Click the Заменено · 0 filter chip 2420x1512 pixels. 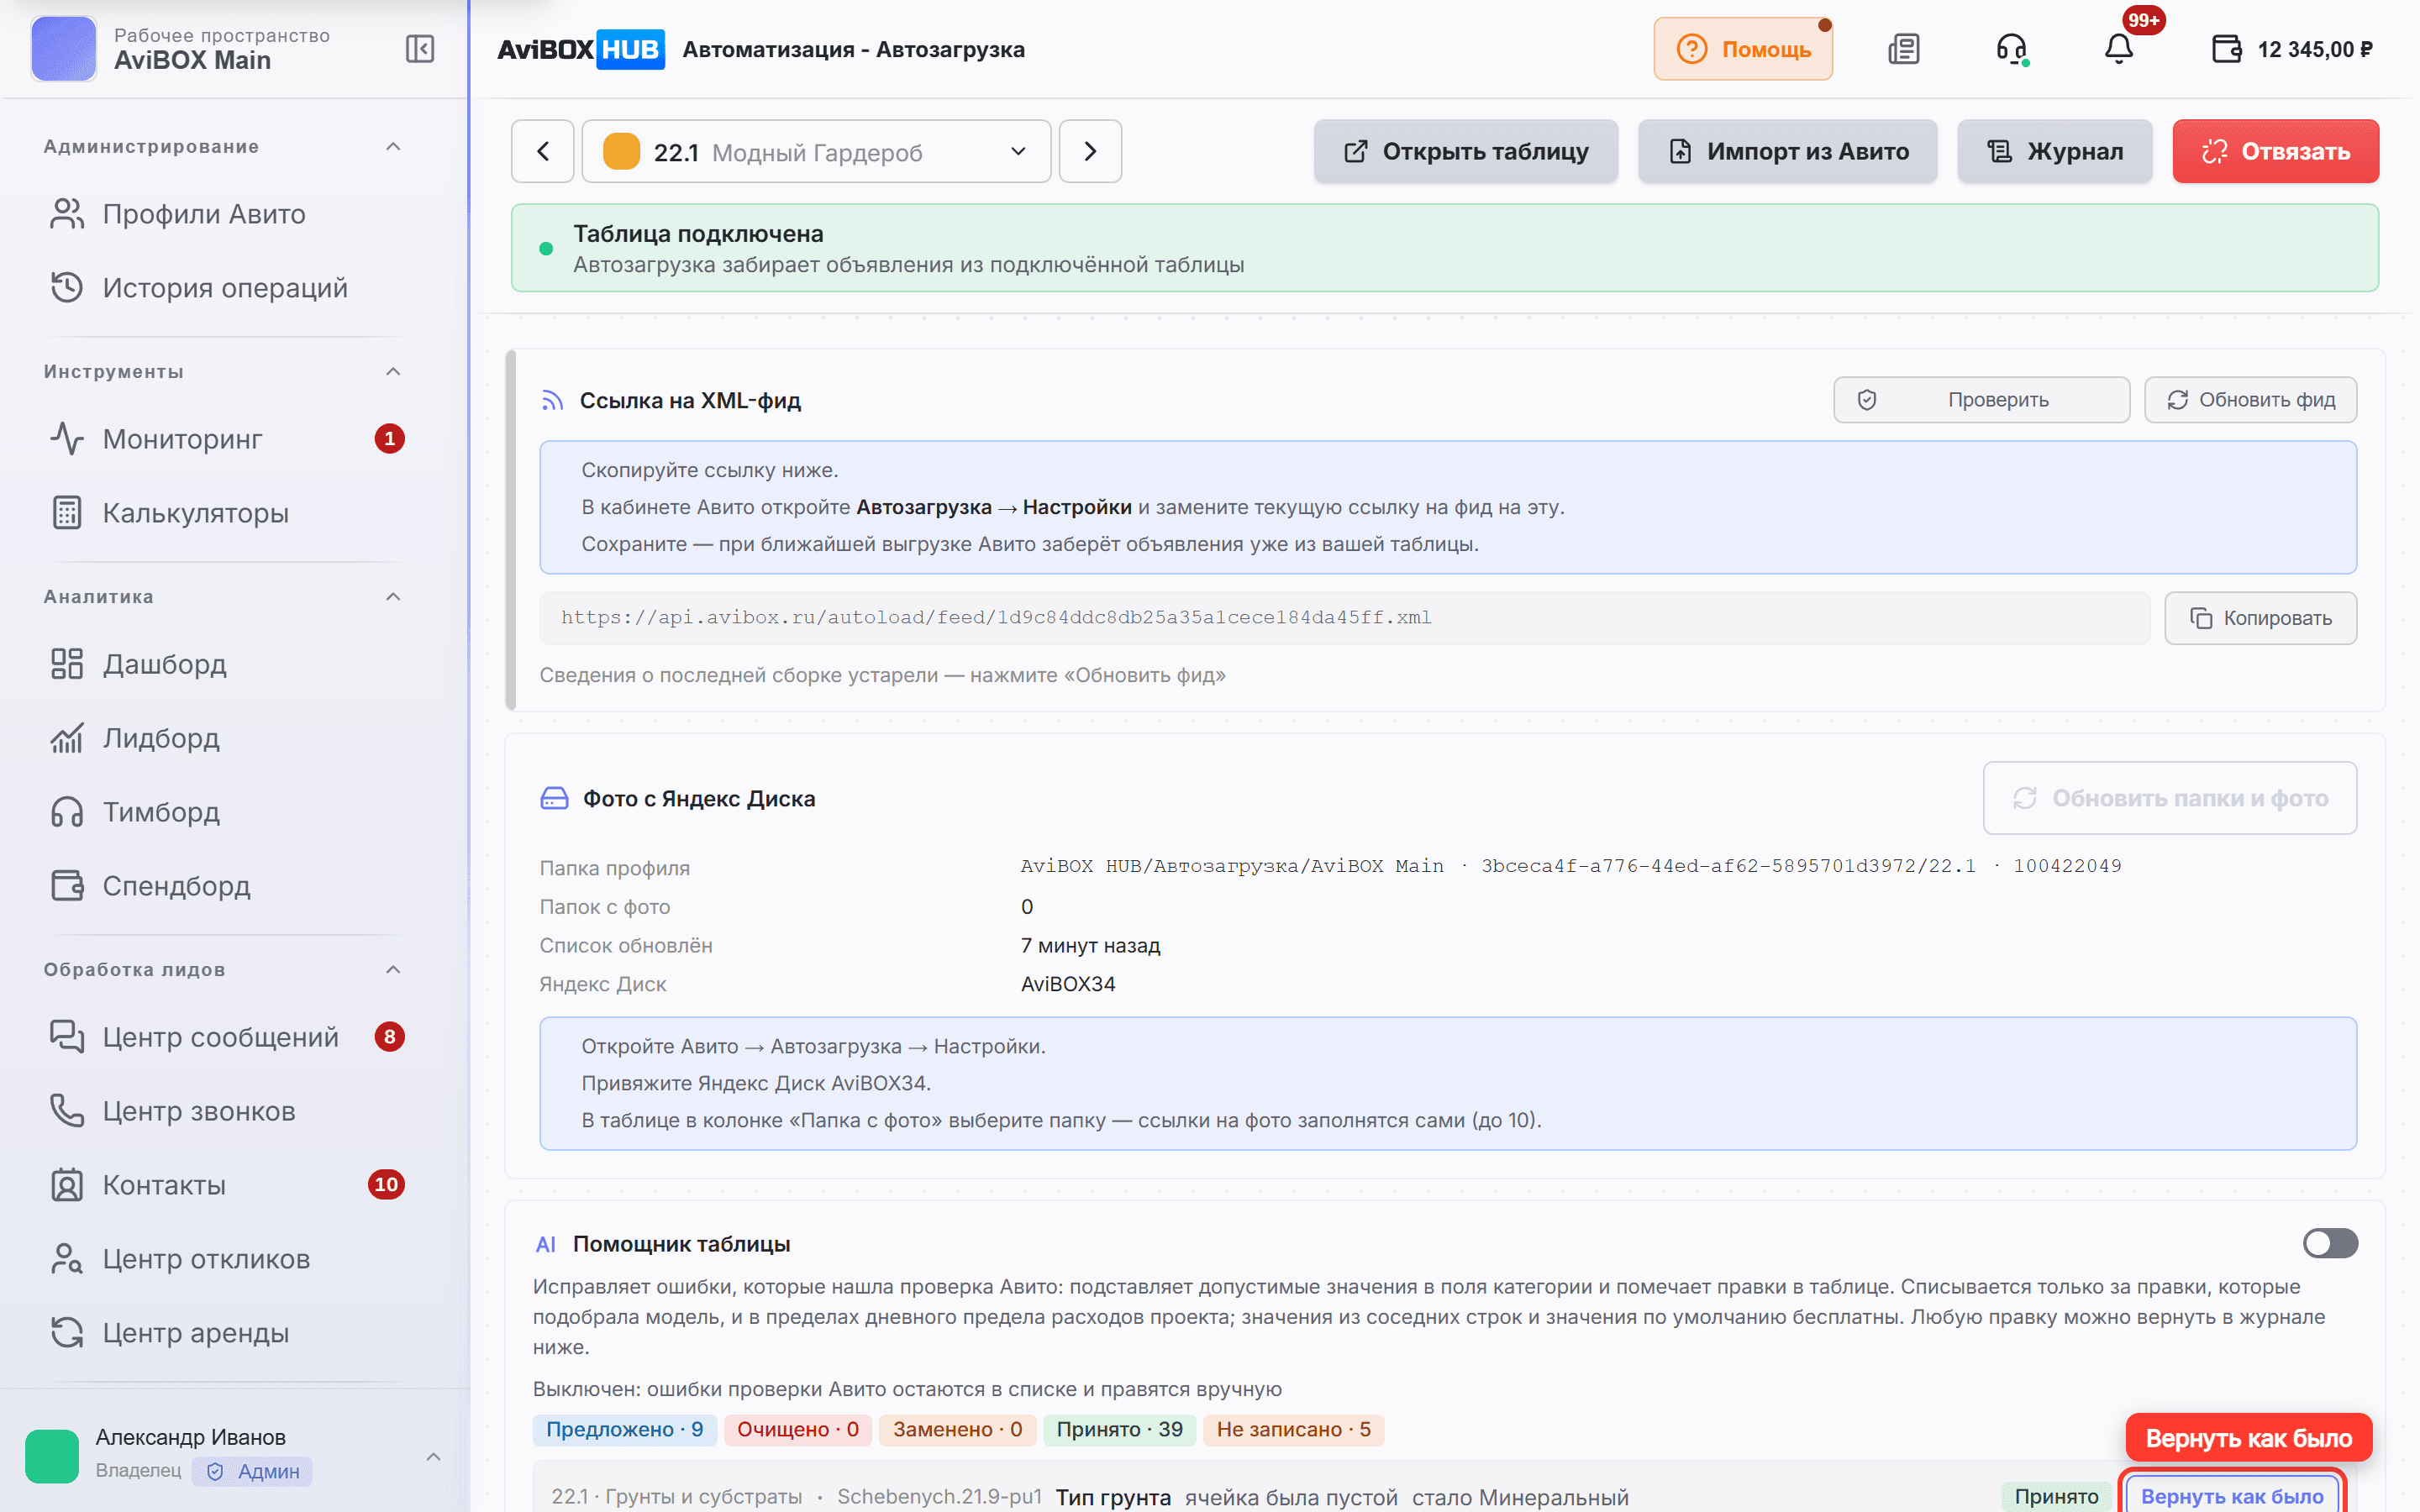pos(957,1430)
